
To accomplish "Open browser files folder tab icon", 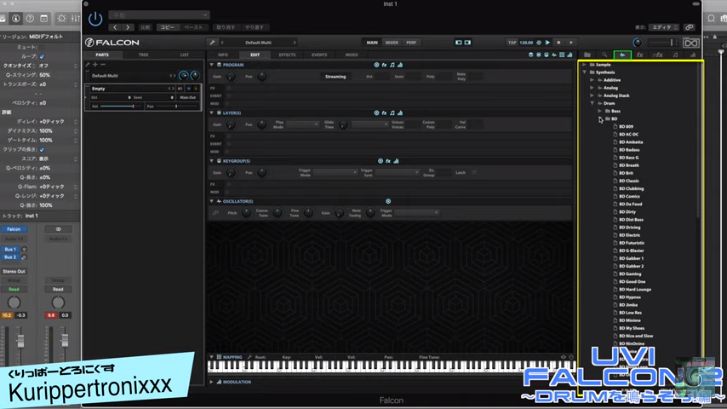I will (x=587, y=55).
